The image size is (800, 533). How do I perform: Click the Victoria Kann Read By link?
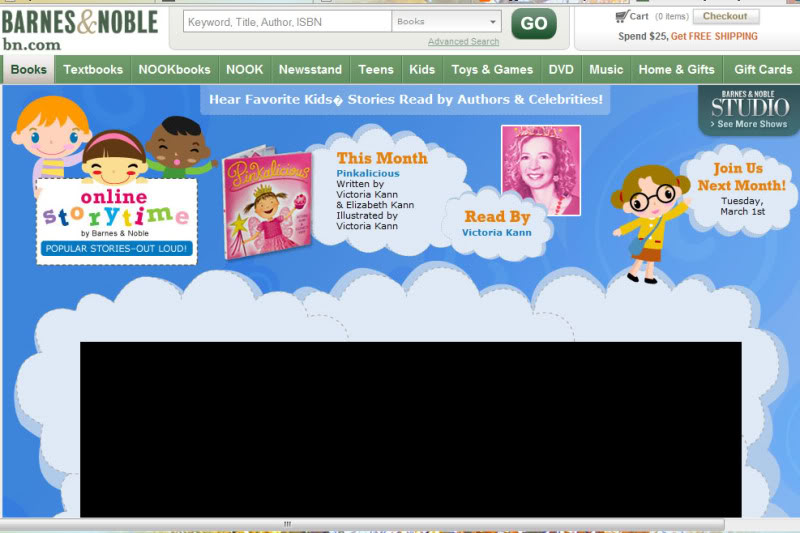pyautogui.click(x=496, y=233)
